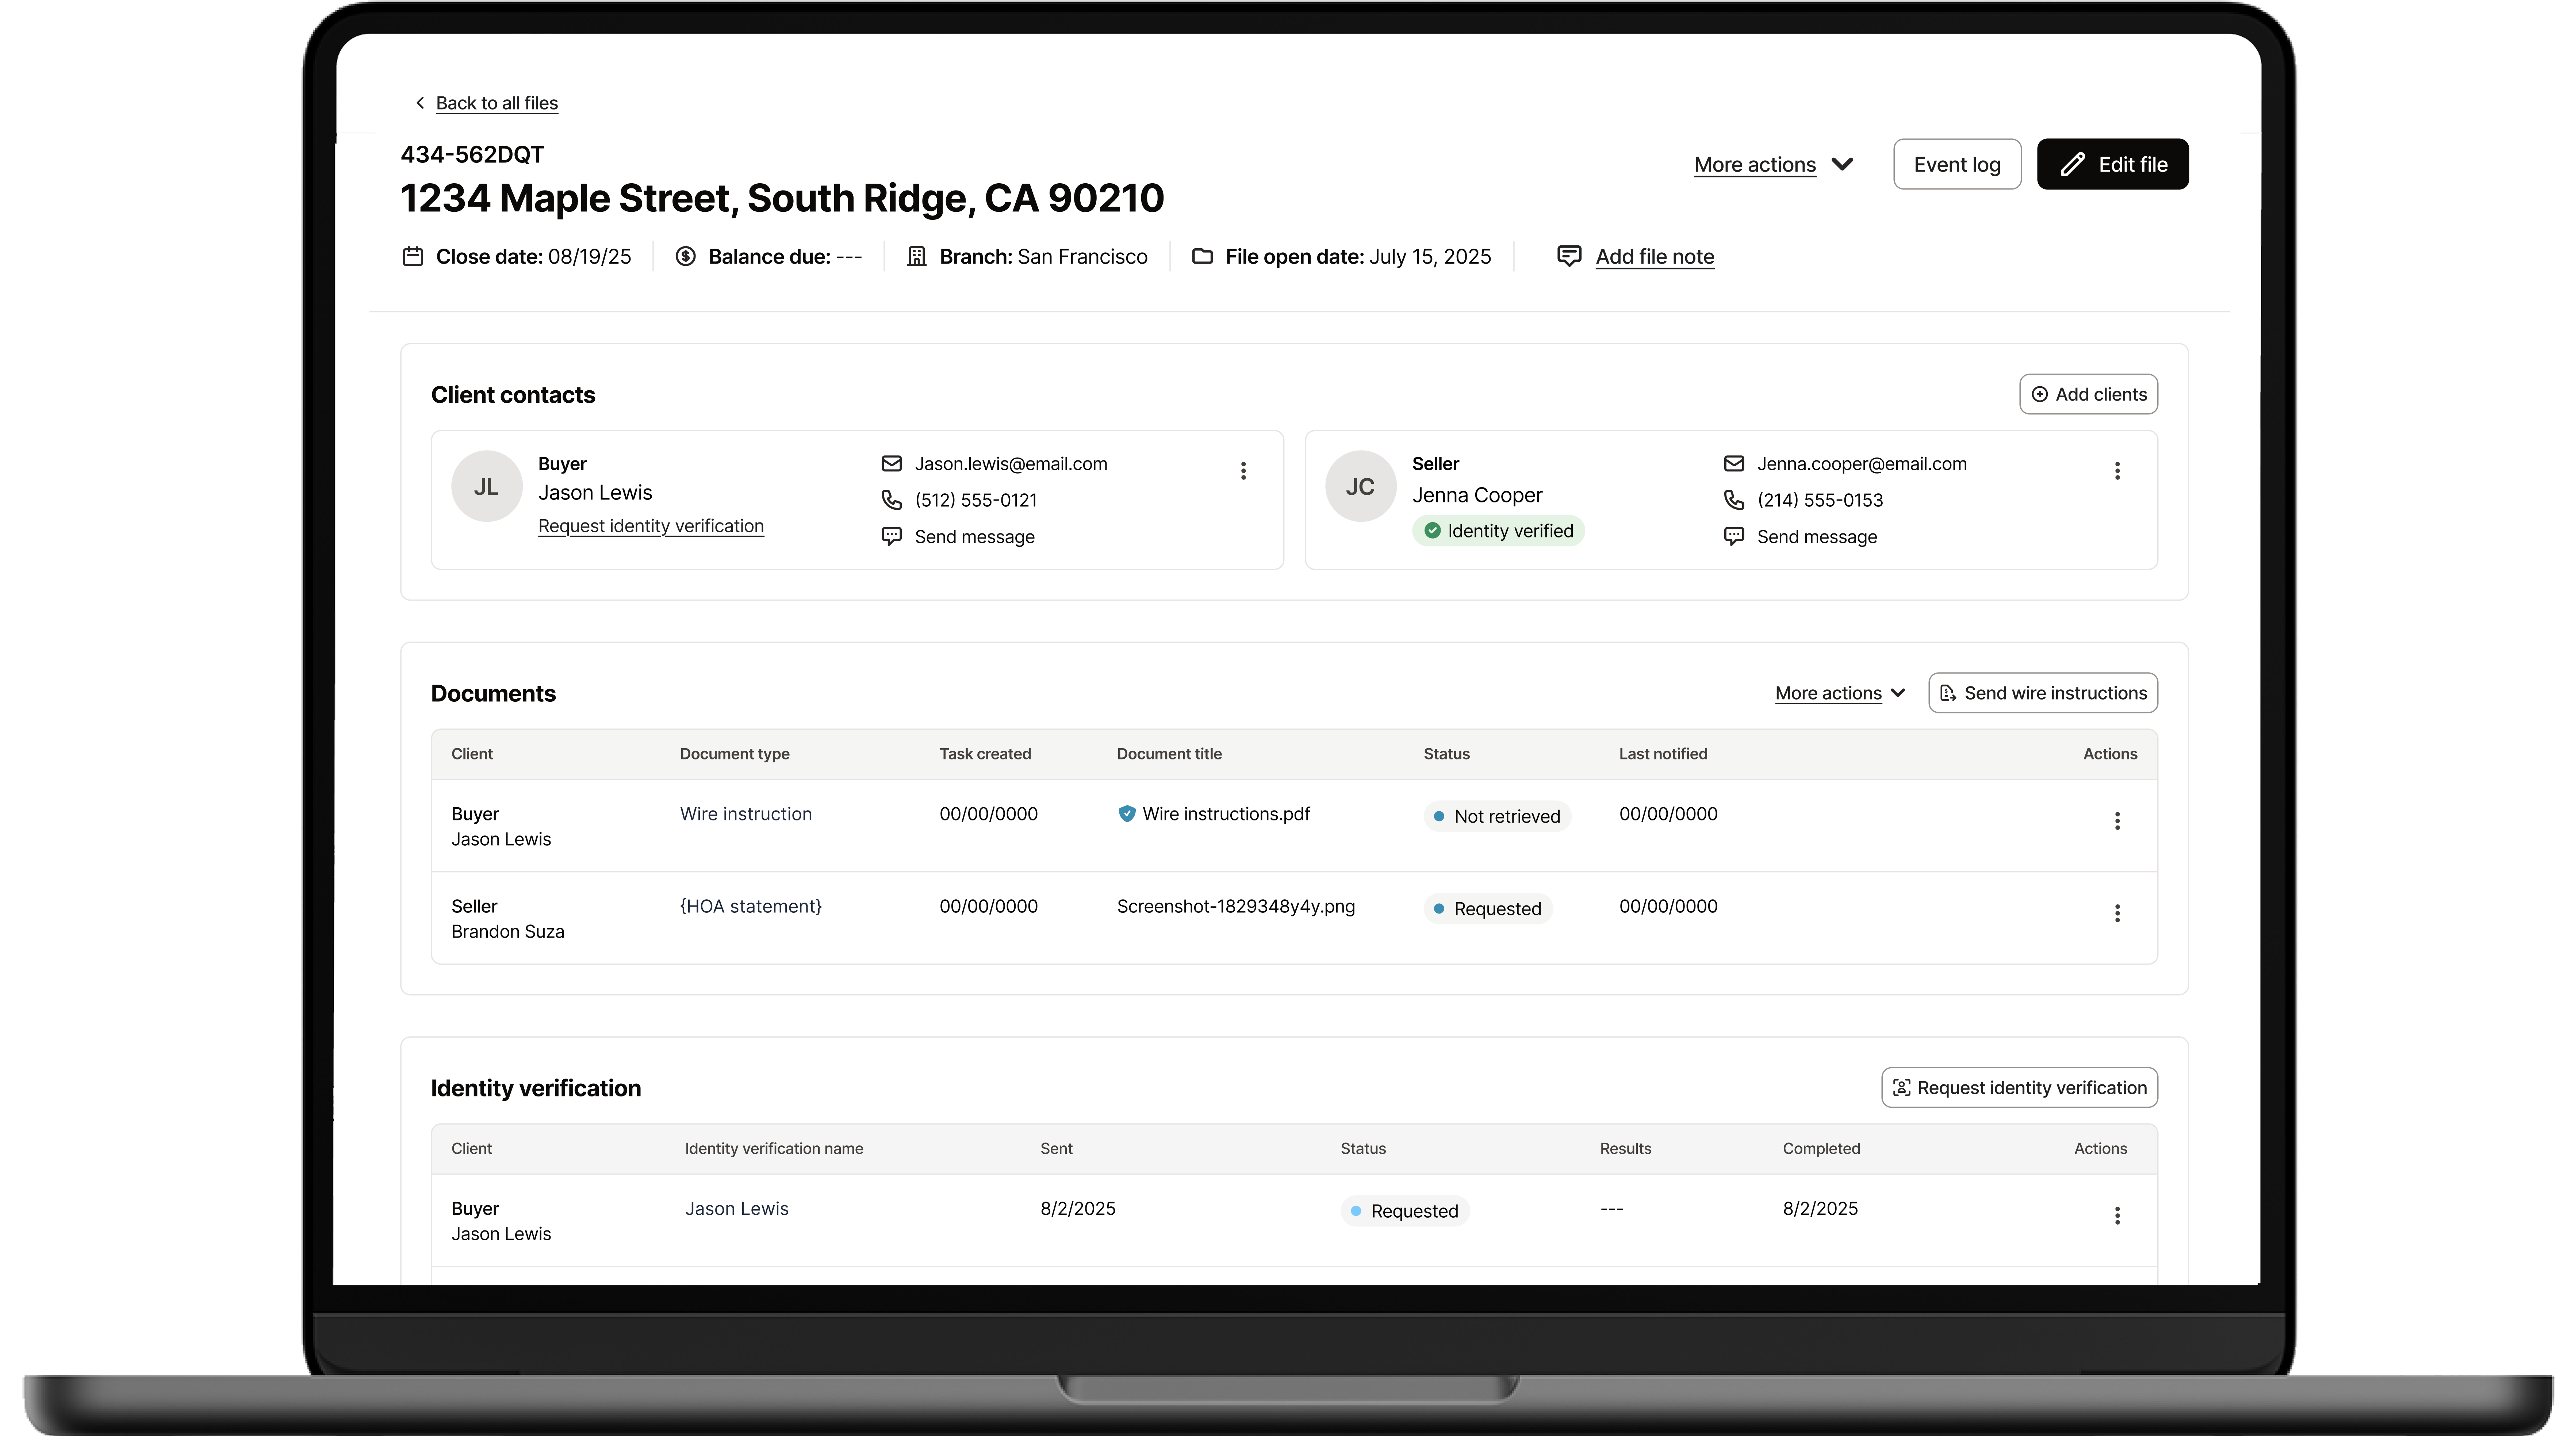This screenshot has height=1436, width=2576.
Task: Open actions menu for Jason Lewis verification row
Action: [x=2117, y=1215]
